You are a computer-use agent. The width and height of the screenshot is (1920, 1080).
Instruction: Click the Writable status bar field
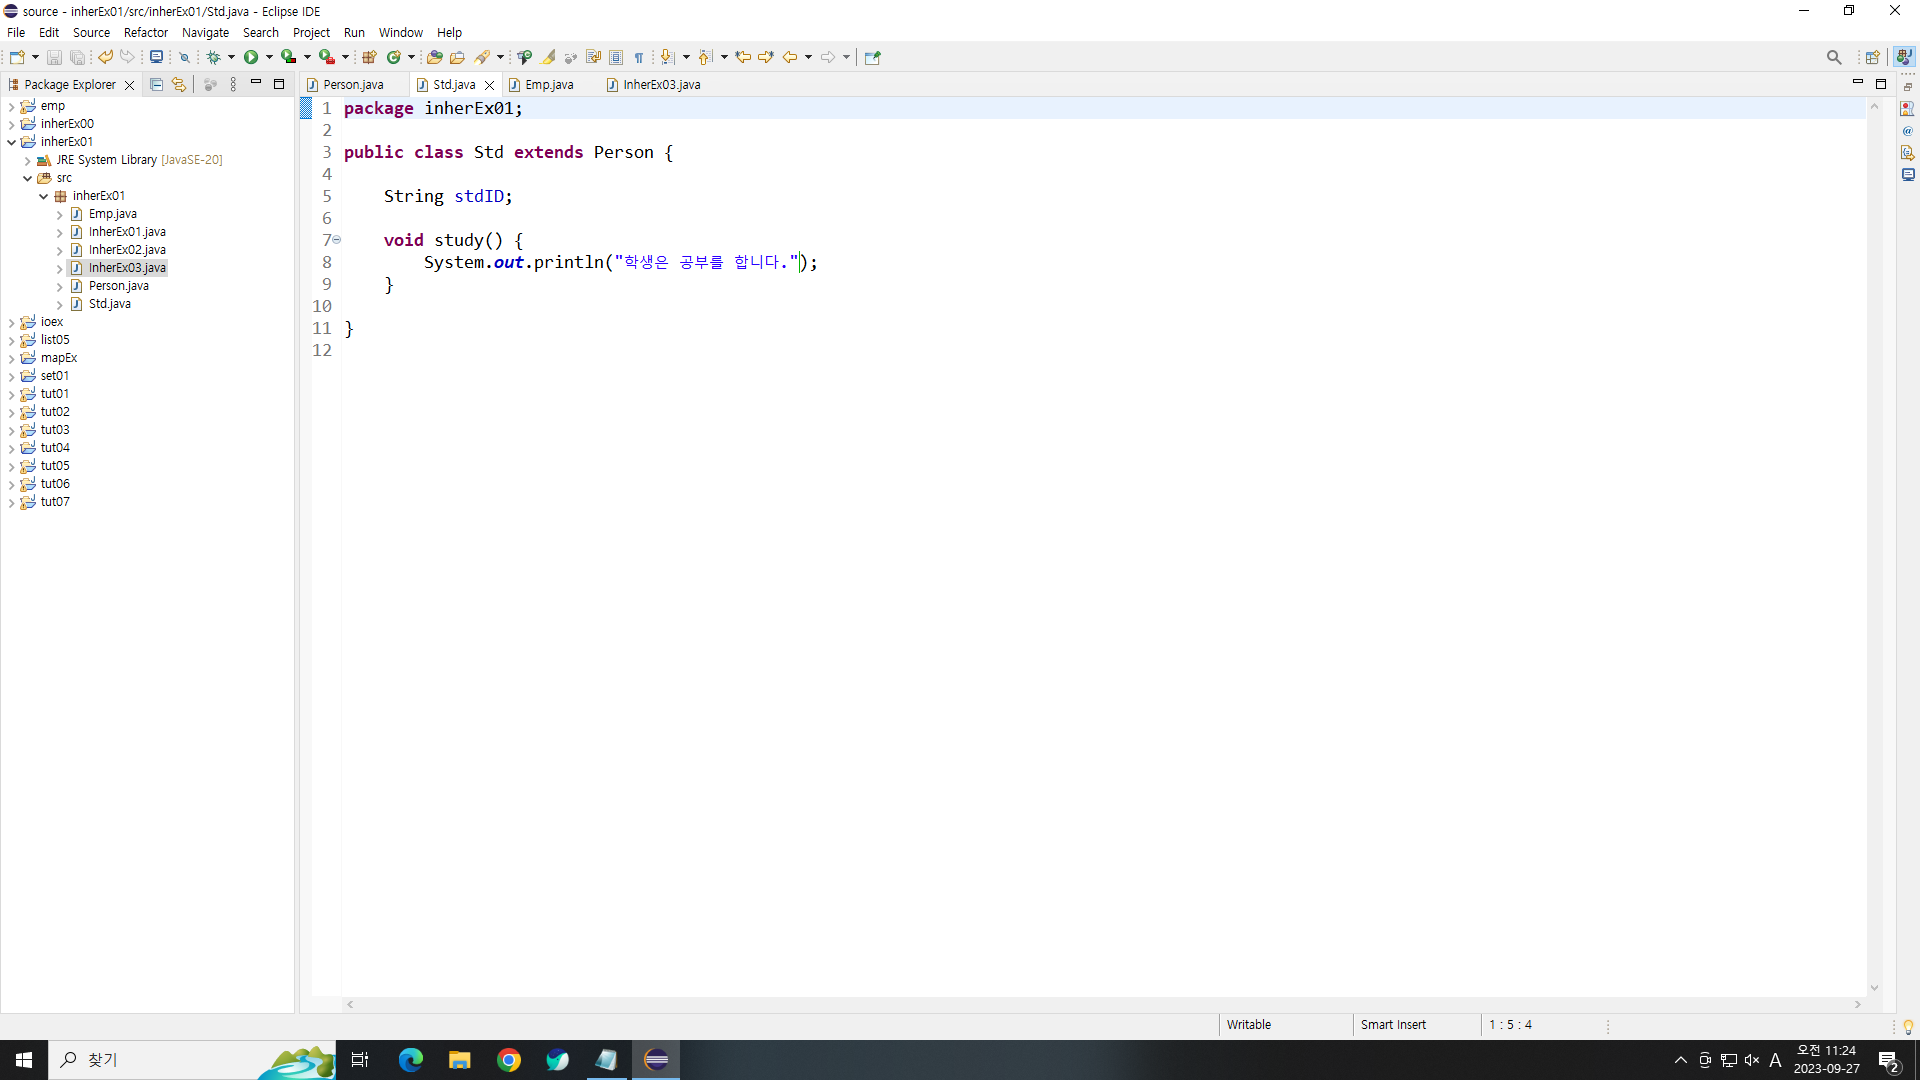click(1249, 1025)
